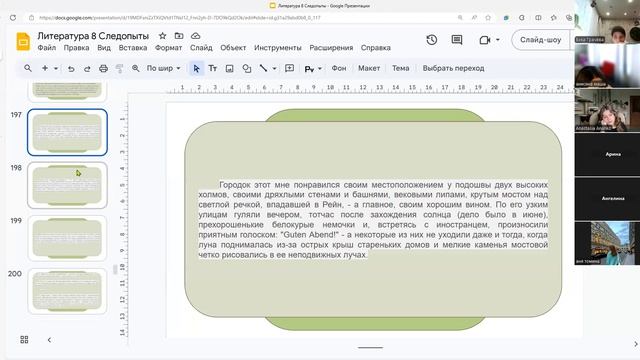Image resolution: width=640 pixels, height=360 pixels.
Task: Toggle the Ру input tools button
Action: (309, 69)
